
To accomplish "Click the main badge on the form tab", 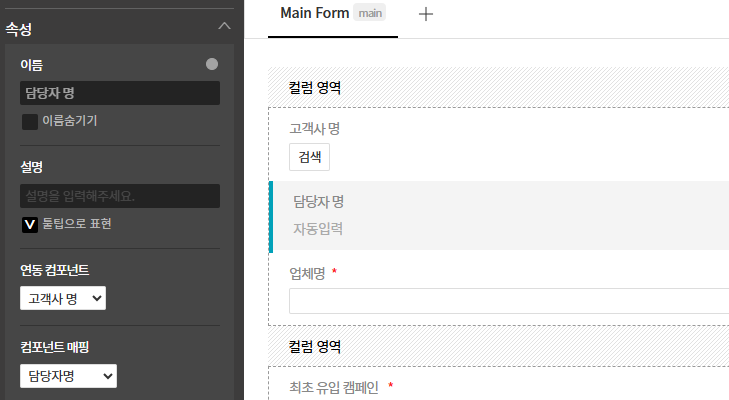I will 371,14.
